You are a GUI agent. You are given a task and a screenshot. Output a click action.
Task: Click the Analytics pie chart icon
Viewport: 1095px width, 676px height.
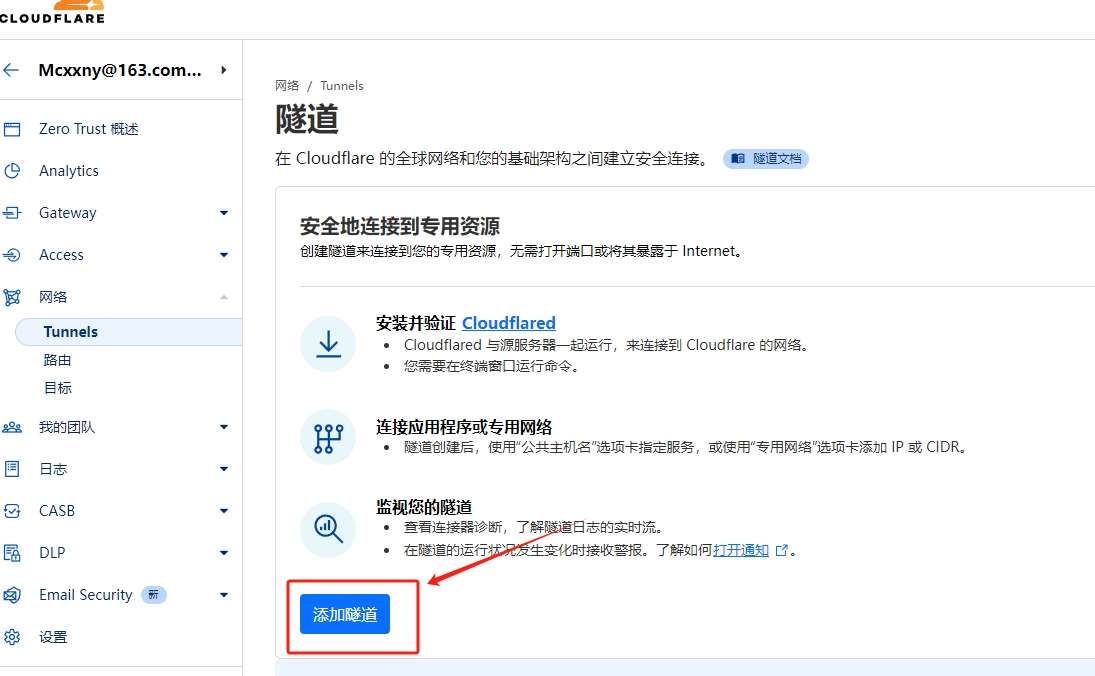click(x=12, y=171)
